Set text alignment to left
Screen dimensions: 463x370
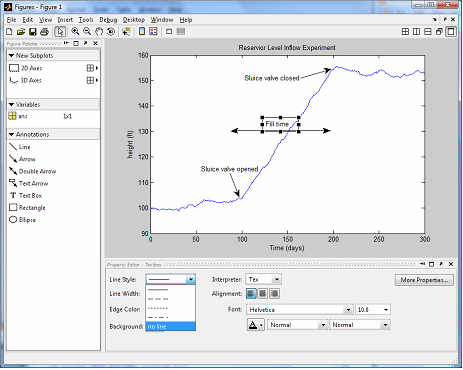[x=251, y=294]
